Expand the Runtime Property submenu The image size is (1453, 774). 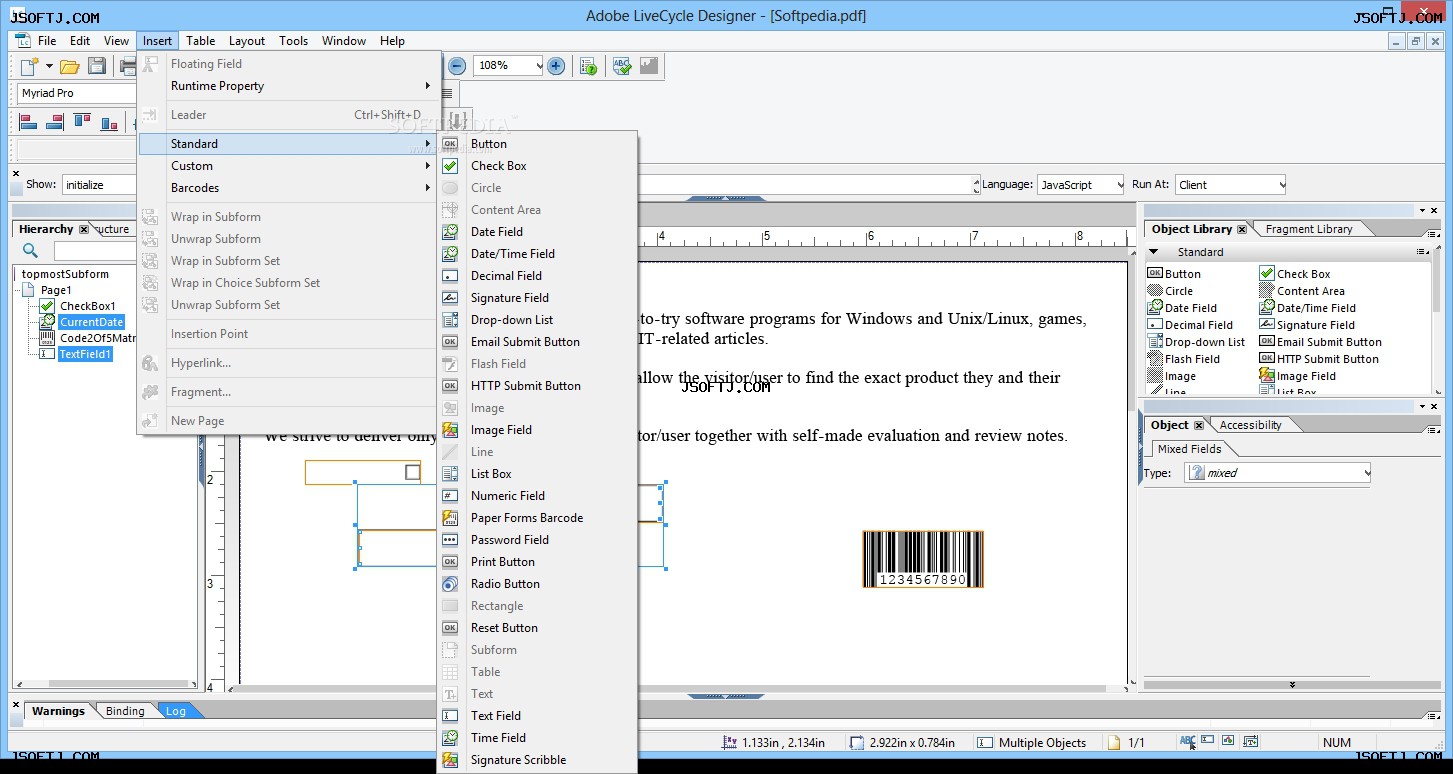coord(289,86)
